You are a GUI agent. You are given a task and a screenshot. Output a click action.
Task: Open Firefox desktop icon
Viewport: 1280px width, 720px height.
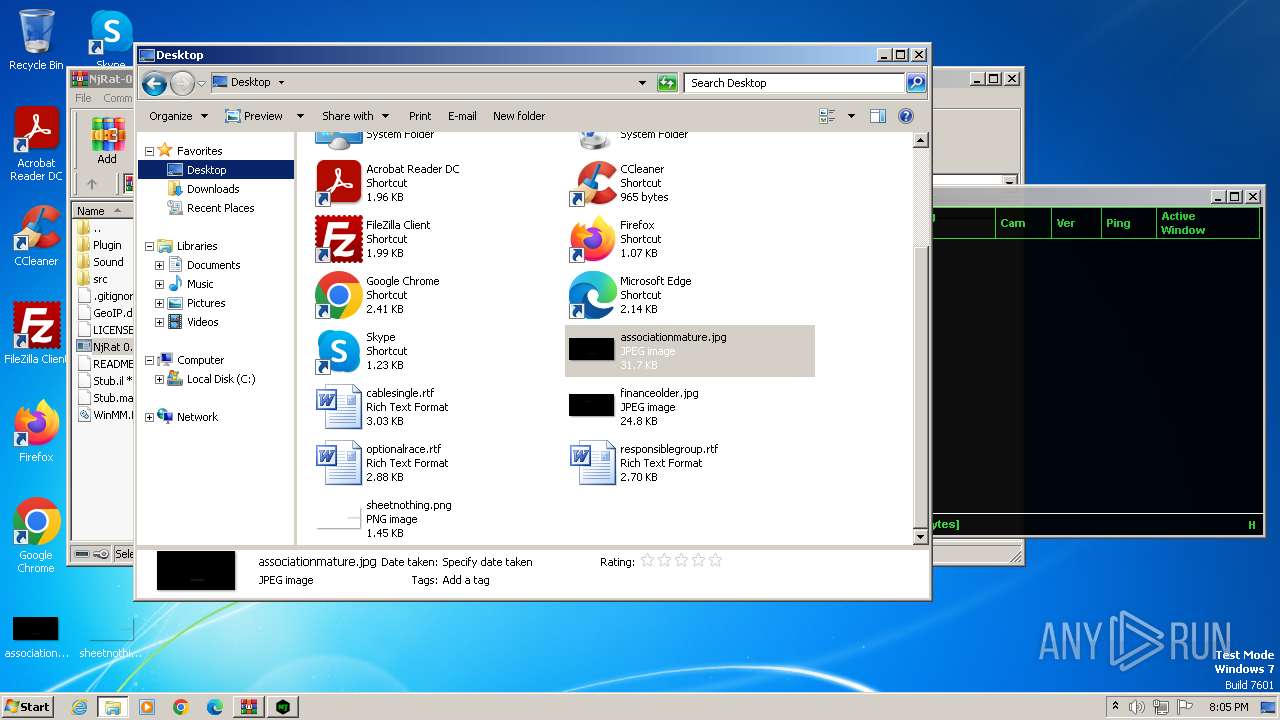click(x=36, y=432)
